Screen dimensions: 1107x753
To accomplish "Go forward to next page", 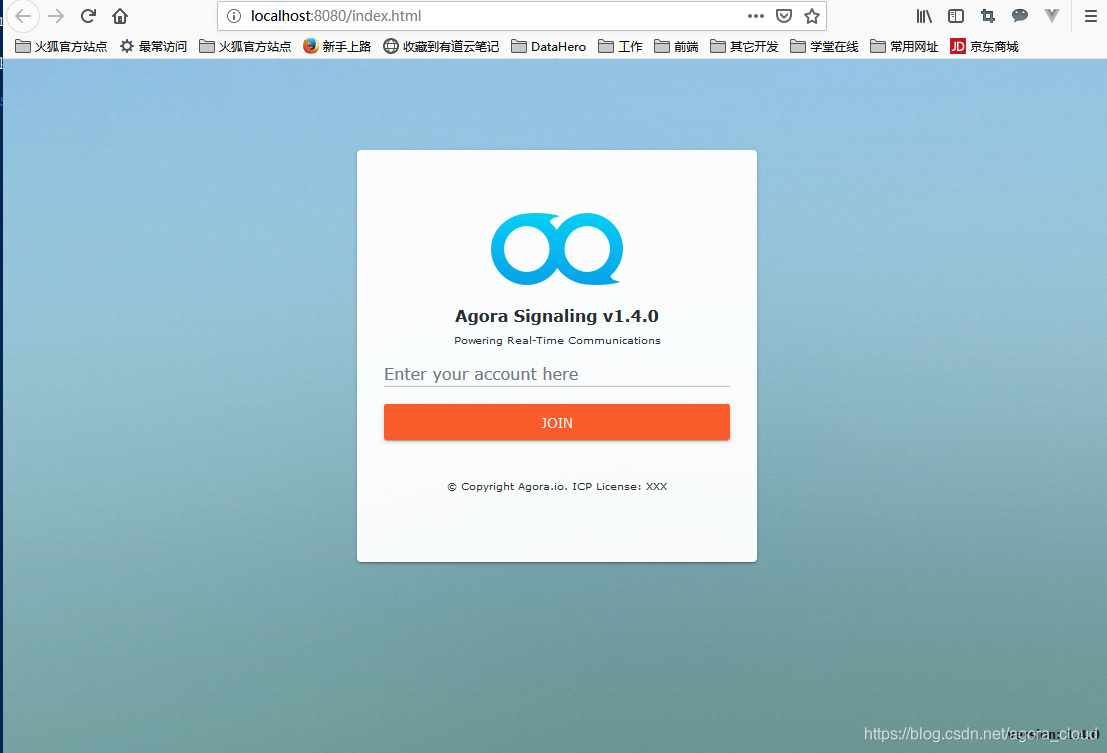I will [x=56, y=16].
